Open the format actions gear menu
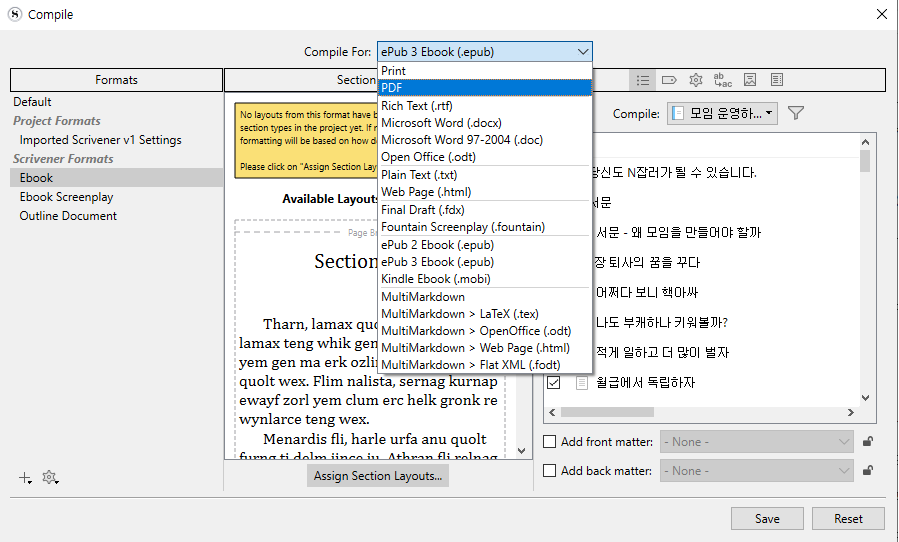This screenshot has width=899, height=542. (x=50, y=477)
